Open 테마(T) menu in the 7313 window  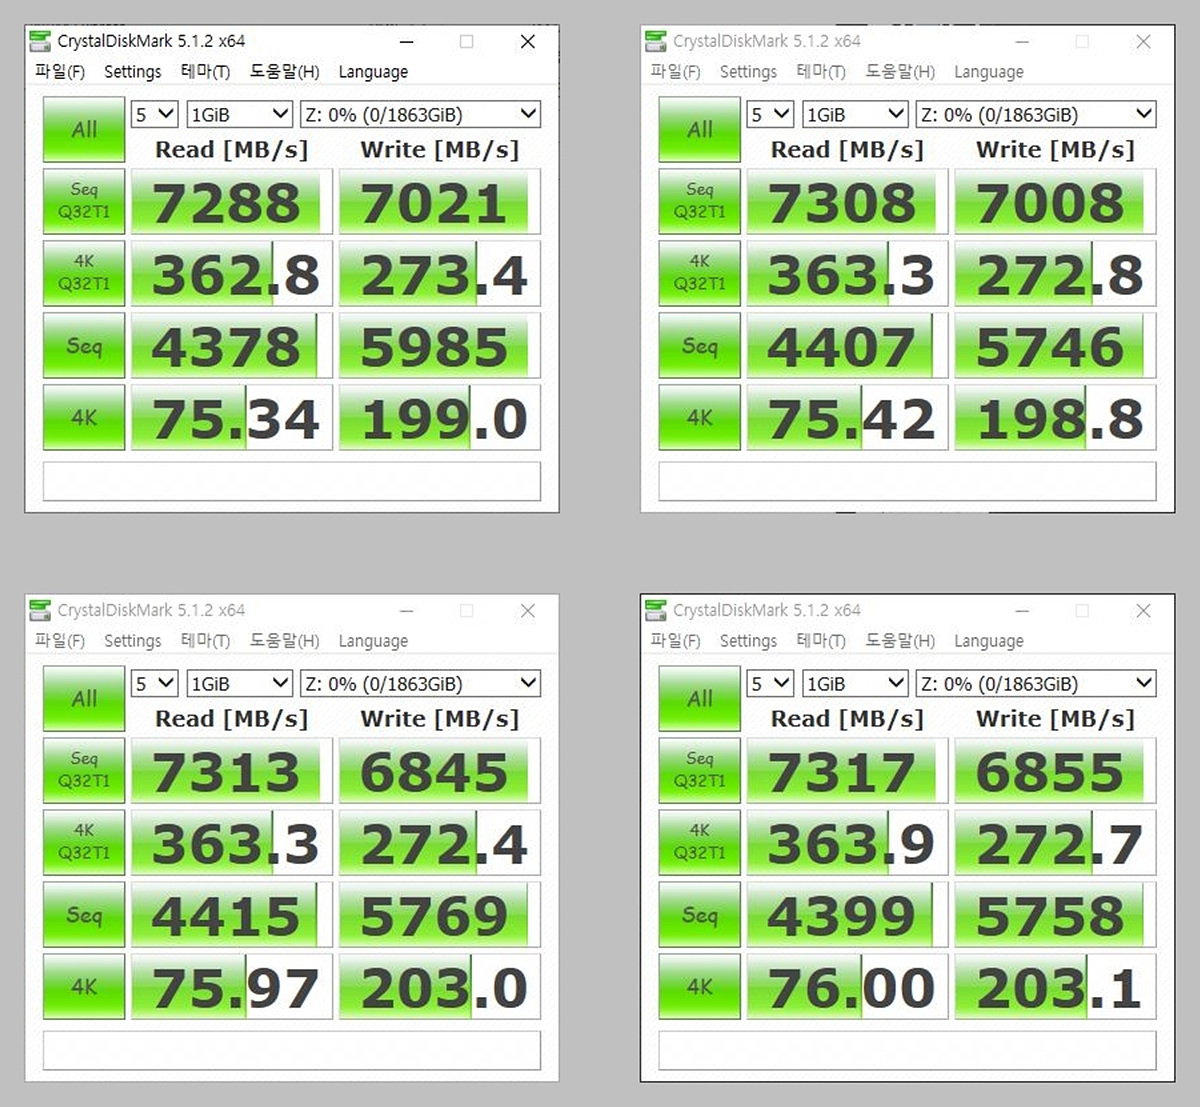(205, 641)
